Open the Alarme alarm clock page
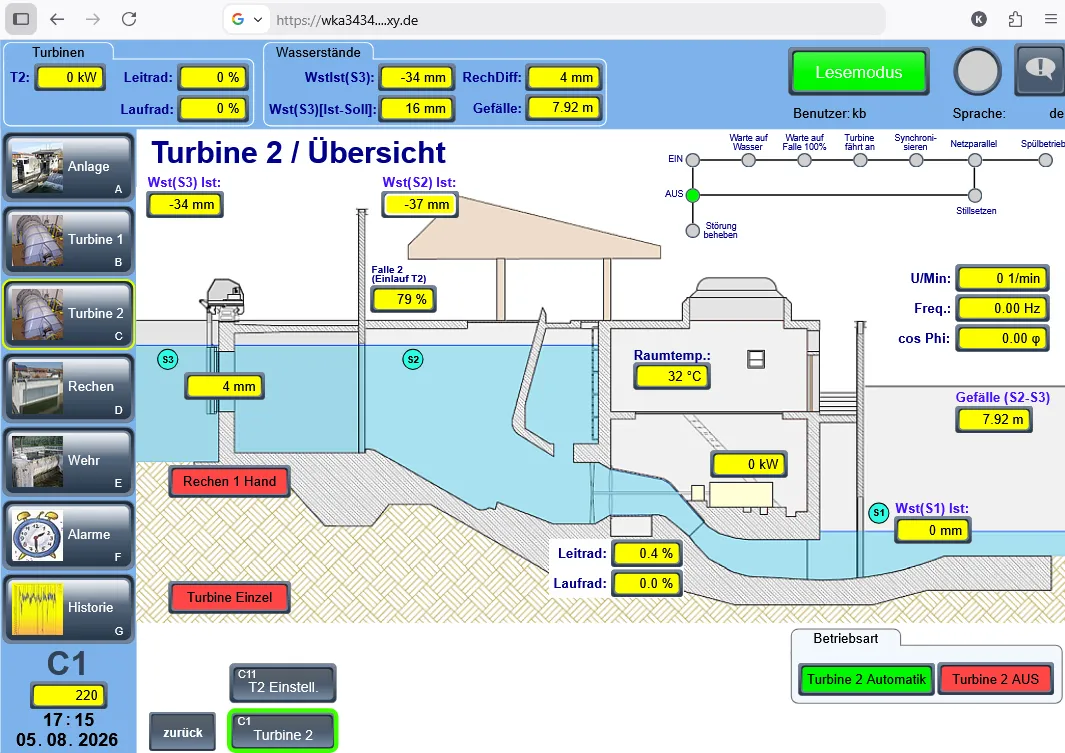Image resolution: width=1065 pixels, height=753 pixels. [x=69, y=535]
